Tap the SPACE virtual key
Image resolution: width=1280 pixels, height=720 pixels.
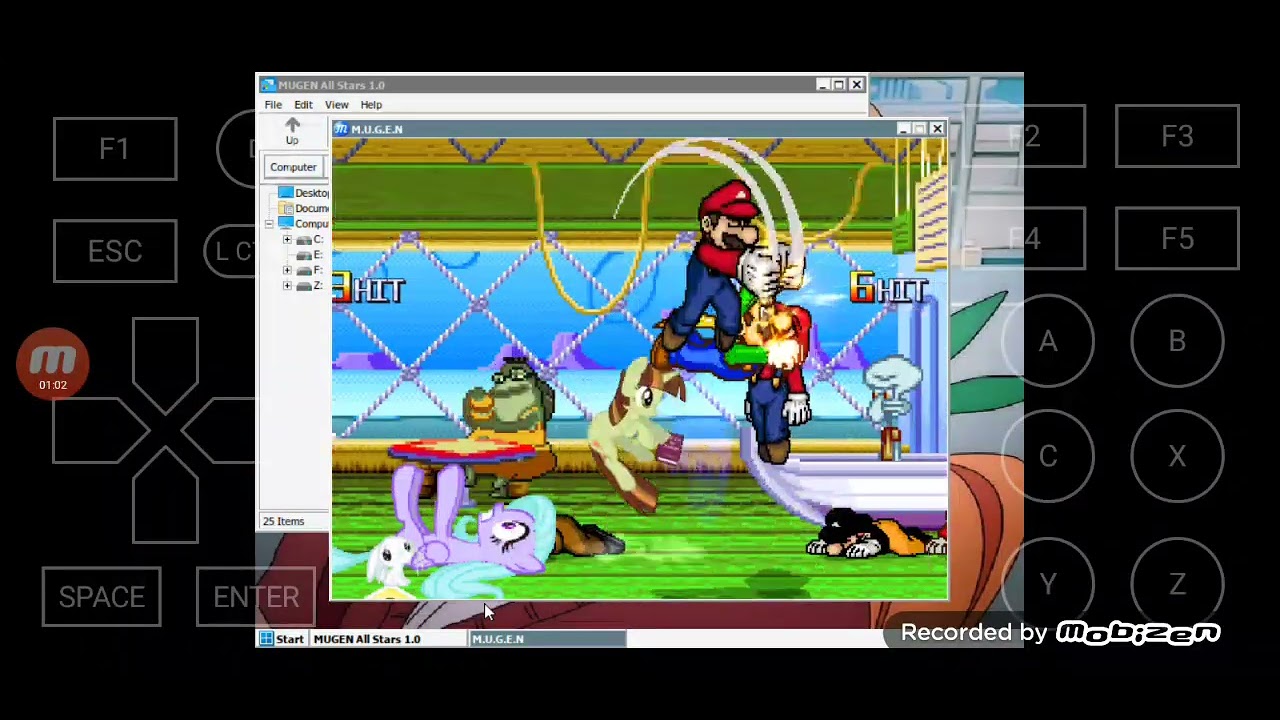(102, 597)
